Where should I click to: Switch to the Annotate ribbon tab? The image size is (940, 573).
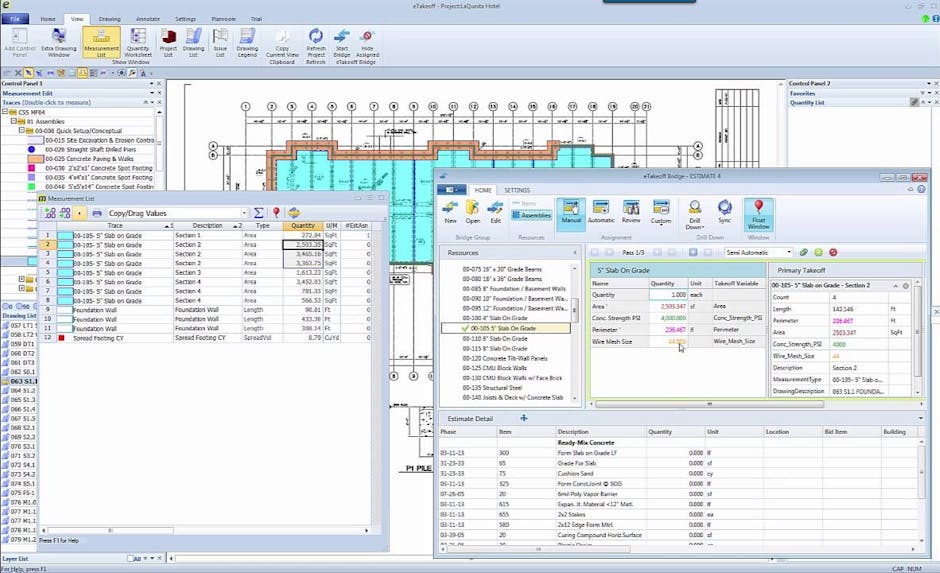point(147,19)
